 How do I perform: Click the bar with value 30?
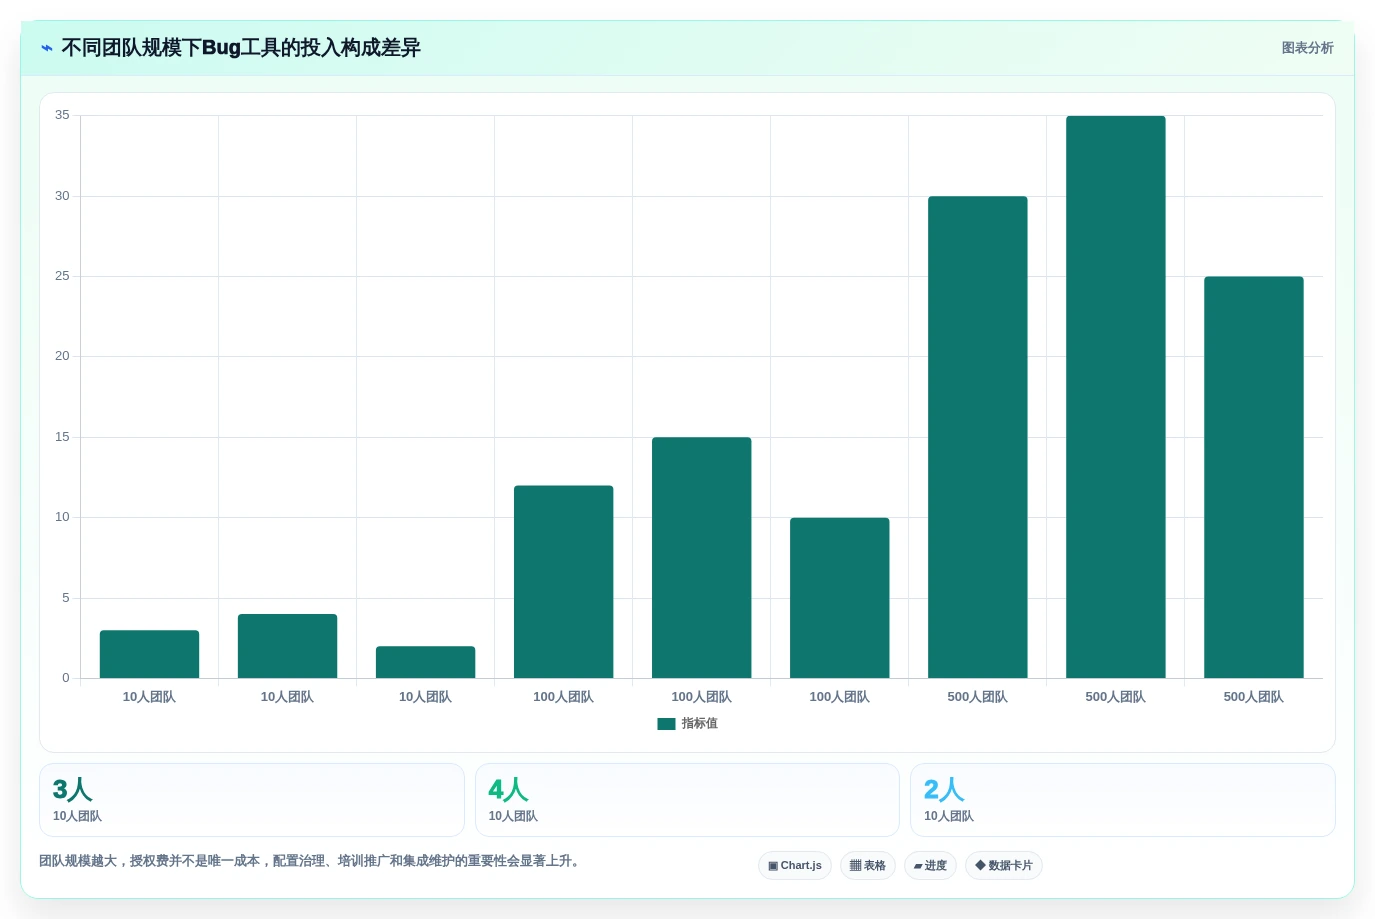[x=978, y=437]
